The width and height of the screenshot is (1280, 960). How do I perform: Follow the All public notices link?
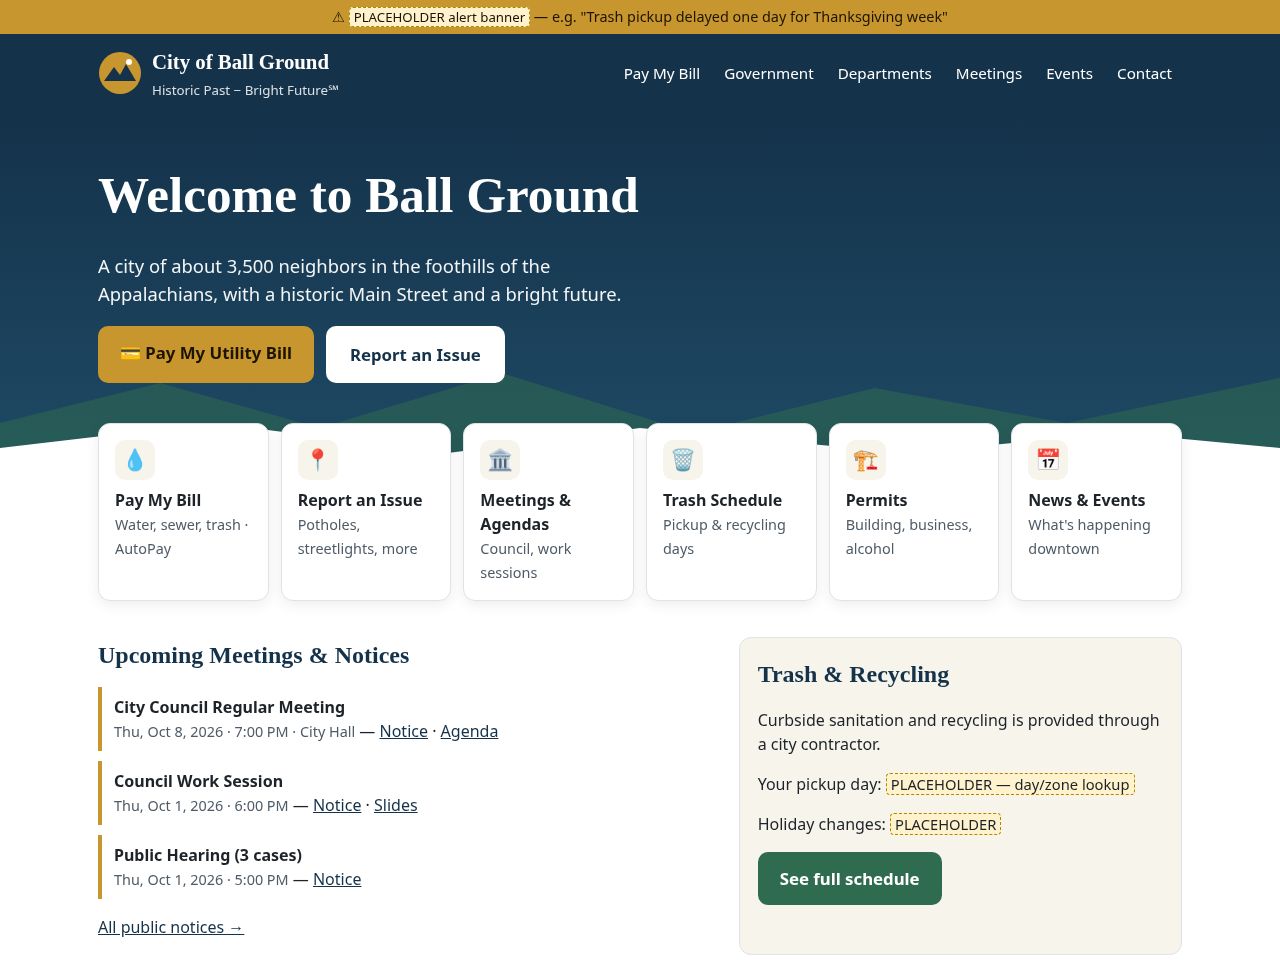click(x=171, y=927)
